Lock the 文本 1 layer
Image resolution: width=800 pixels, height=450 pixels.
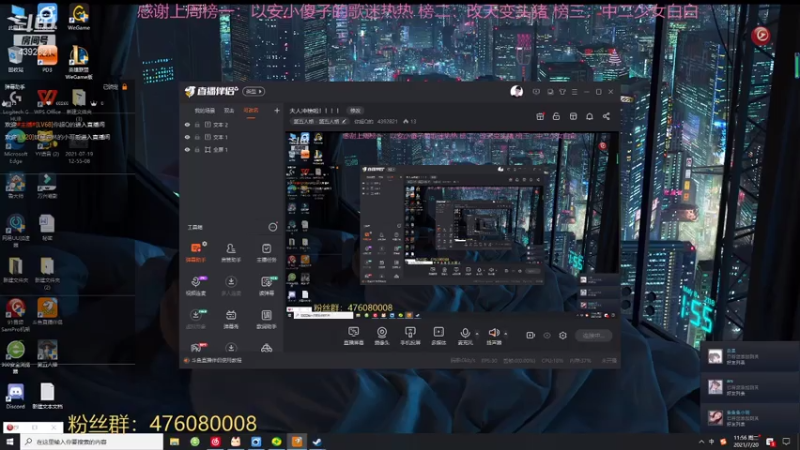[197, 137]
